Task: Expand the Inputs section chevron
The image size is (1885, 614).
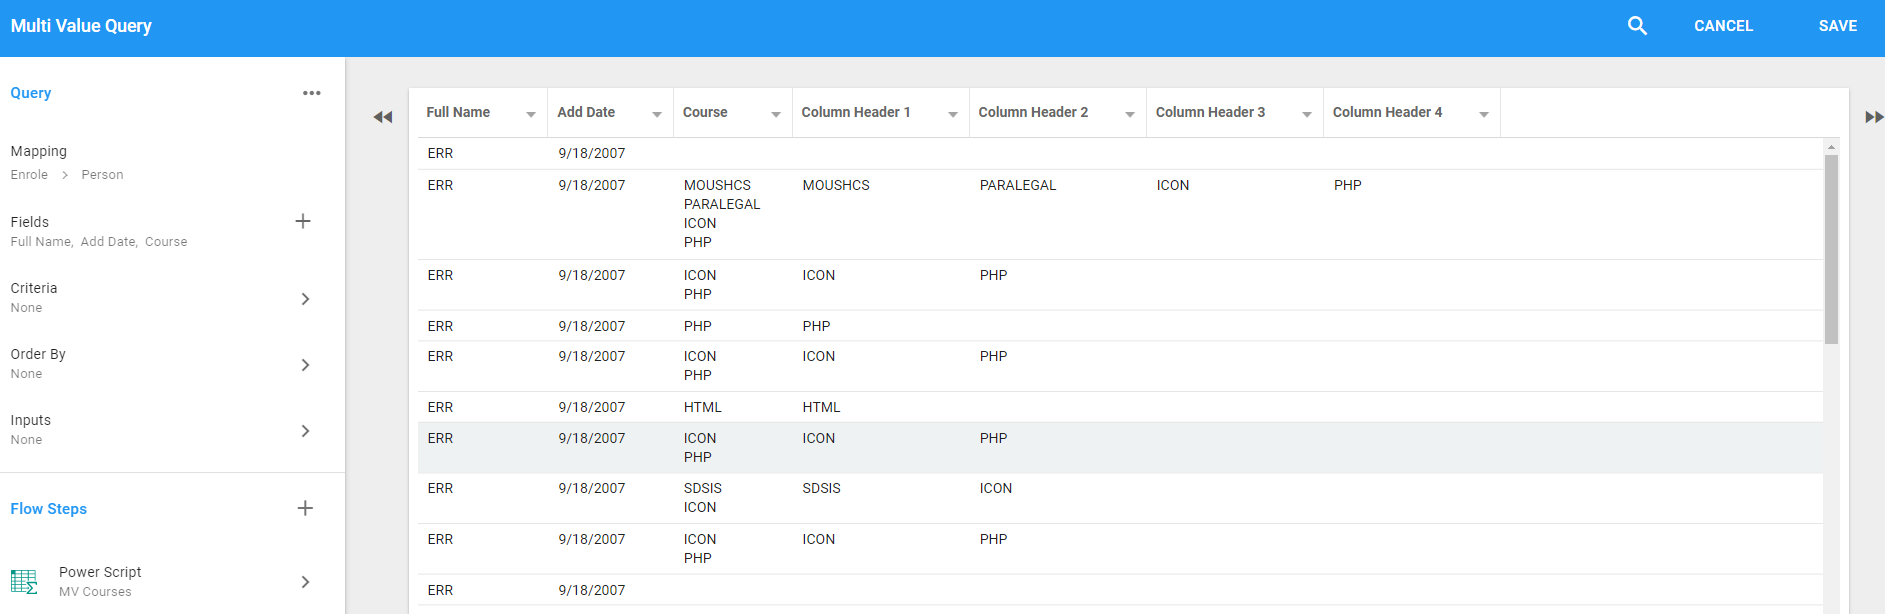Action: [305, 431]
